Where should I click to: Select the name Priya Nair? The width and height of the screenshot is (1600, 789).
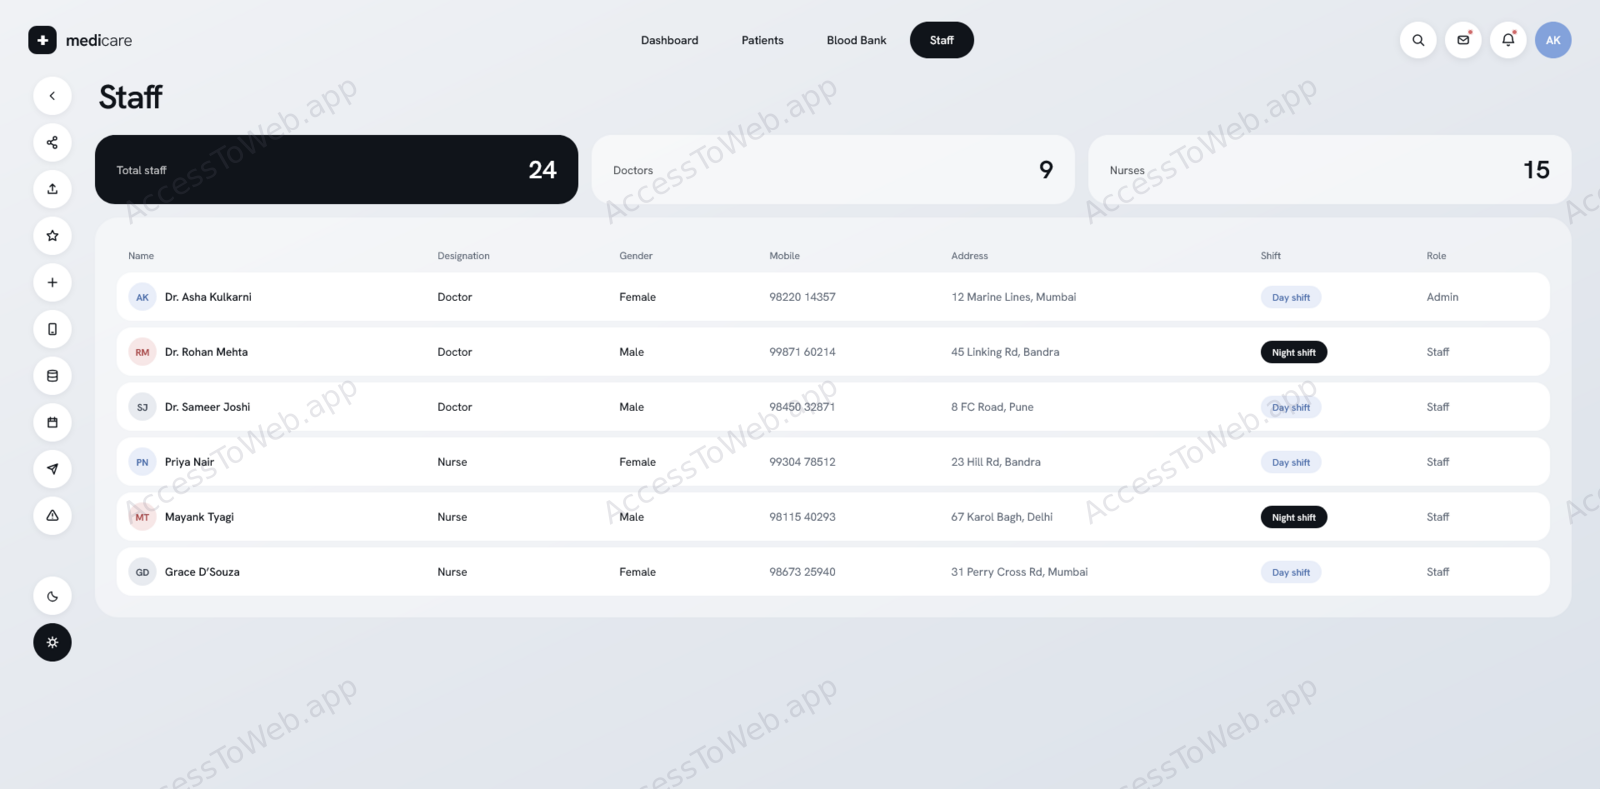pos(190,462)
